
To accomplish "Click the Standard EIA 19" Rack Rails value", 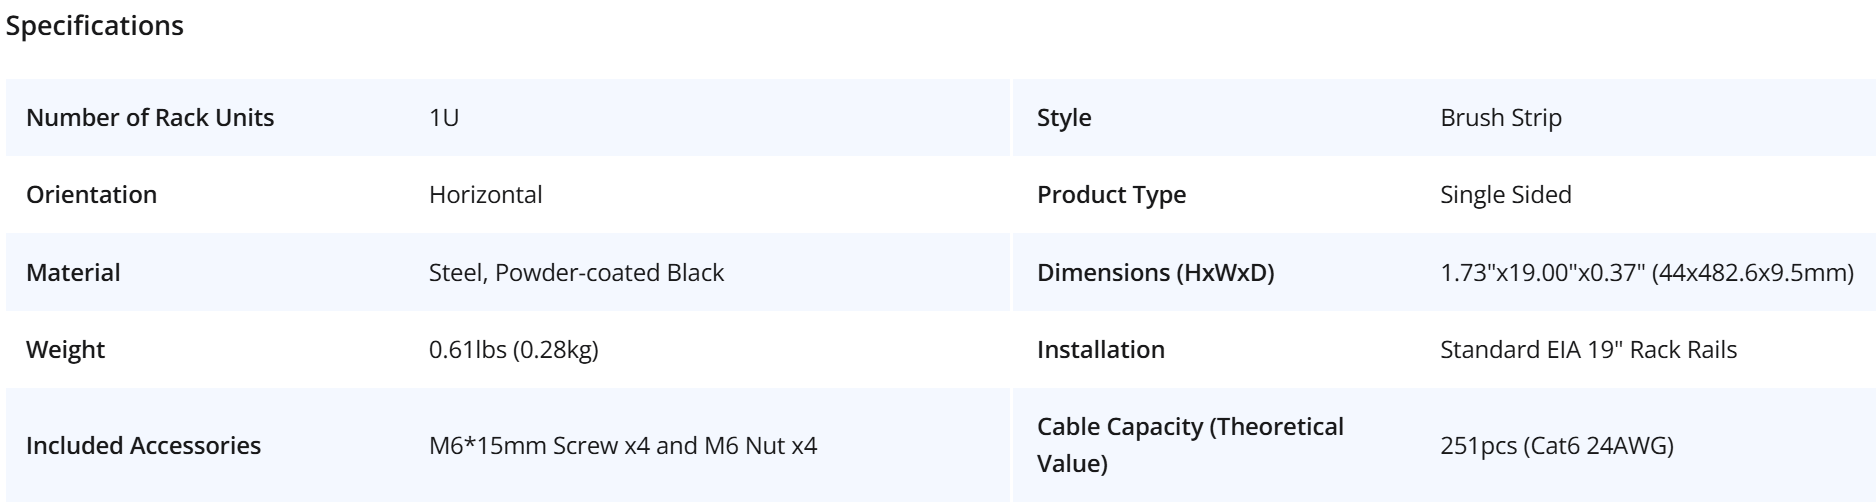I will (1588, 350).
